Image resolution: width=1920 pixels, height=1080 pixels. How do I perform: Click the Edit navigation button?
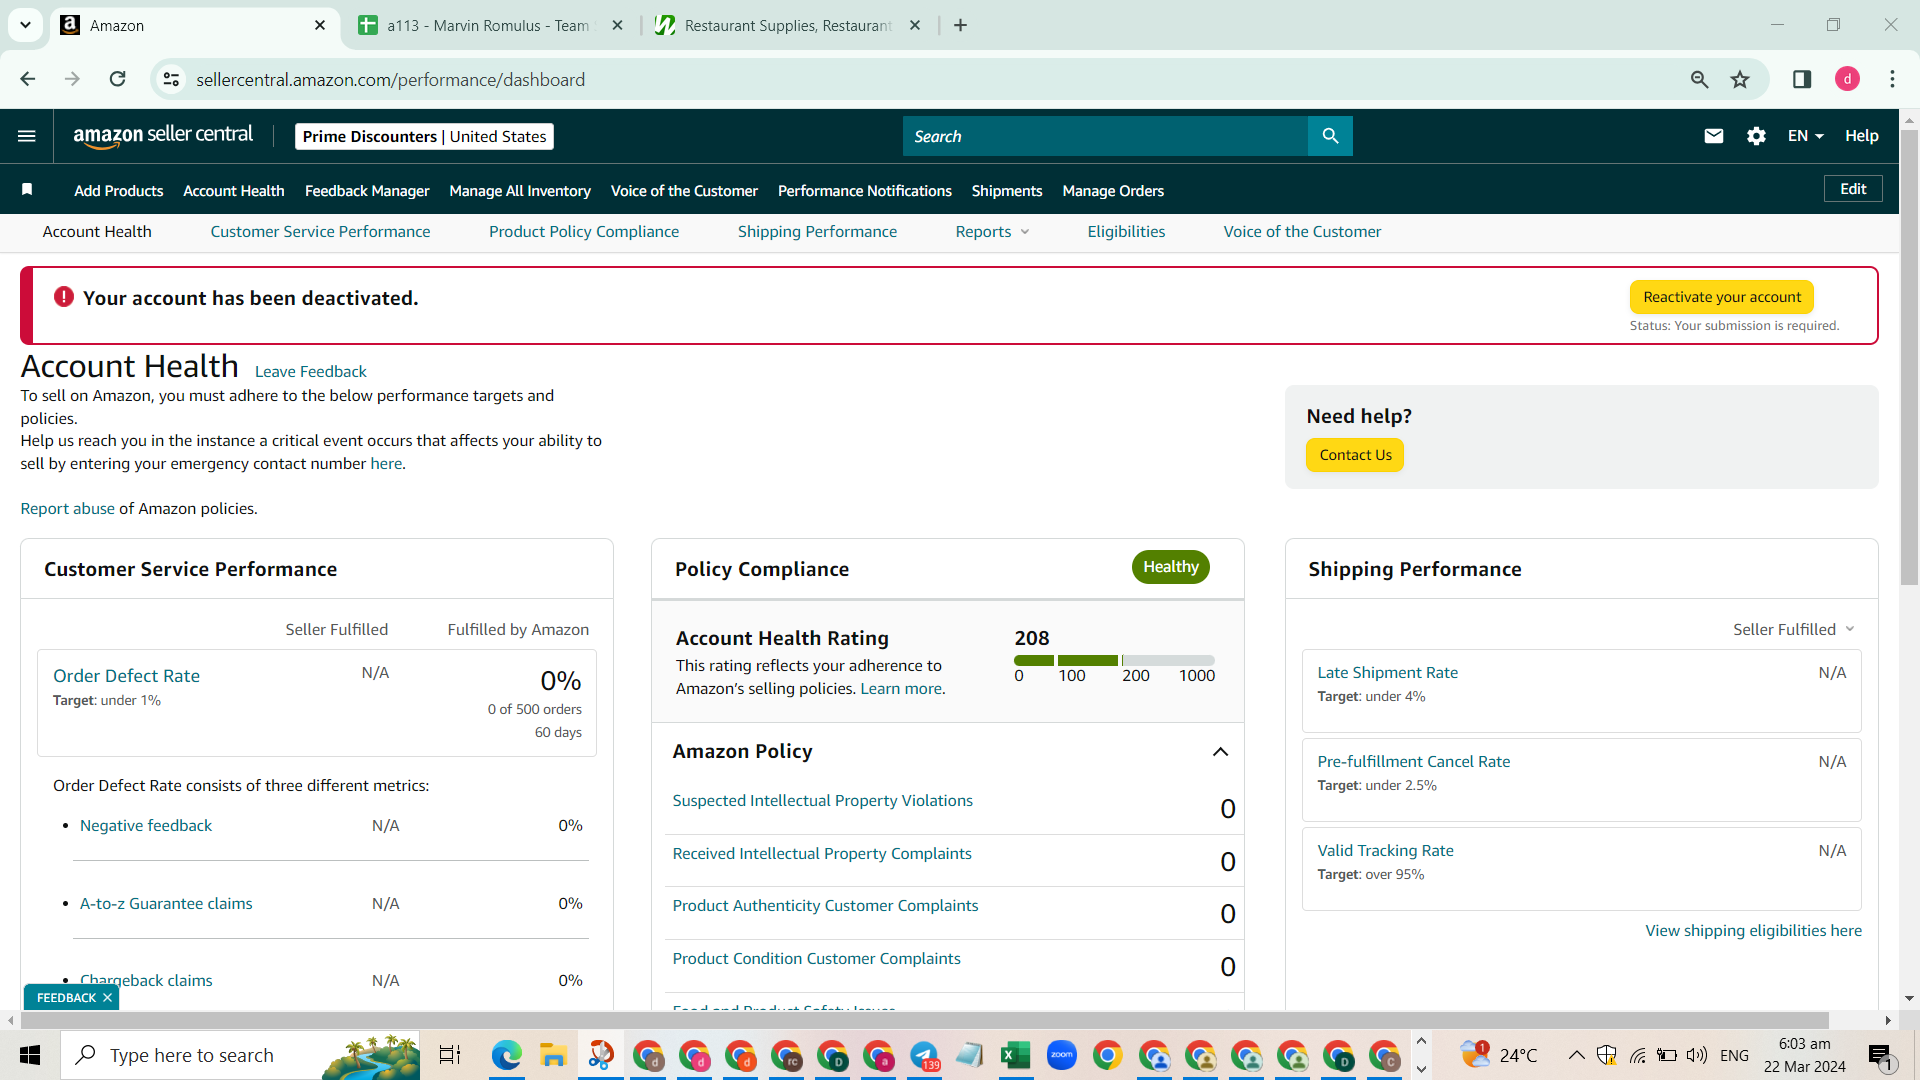(1853, 189)
